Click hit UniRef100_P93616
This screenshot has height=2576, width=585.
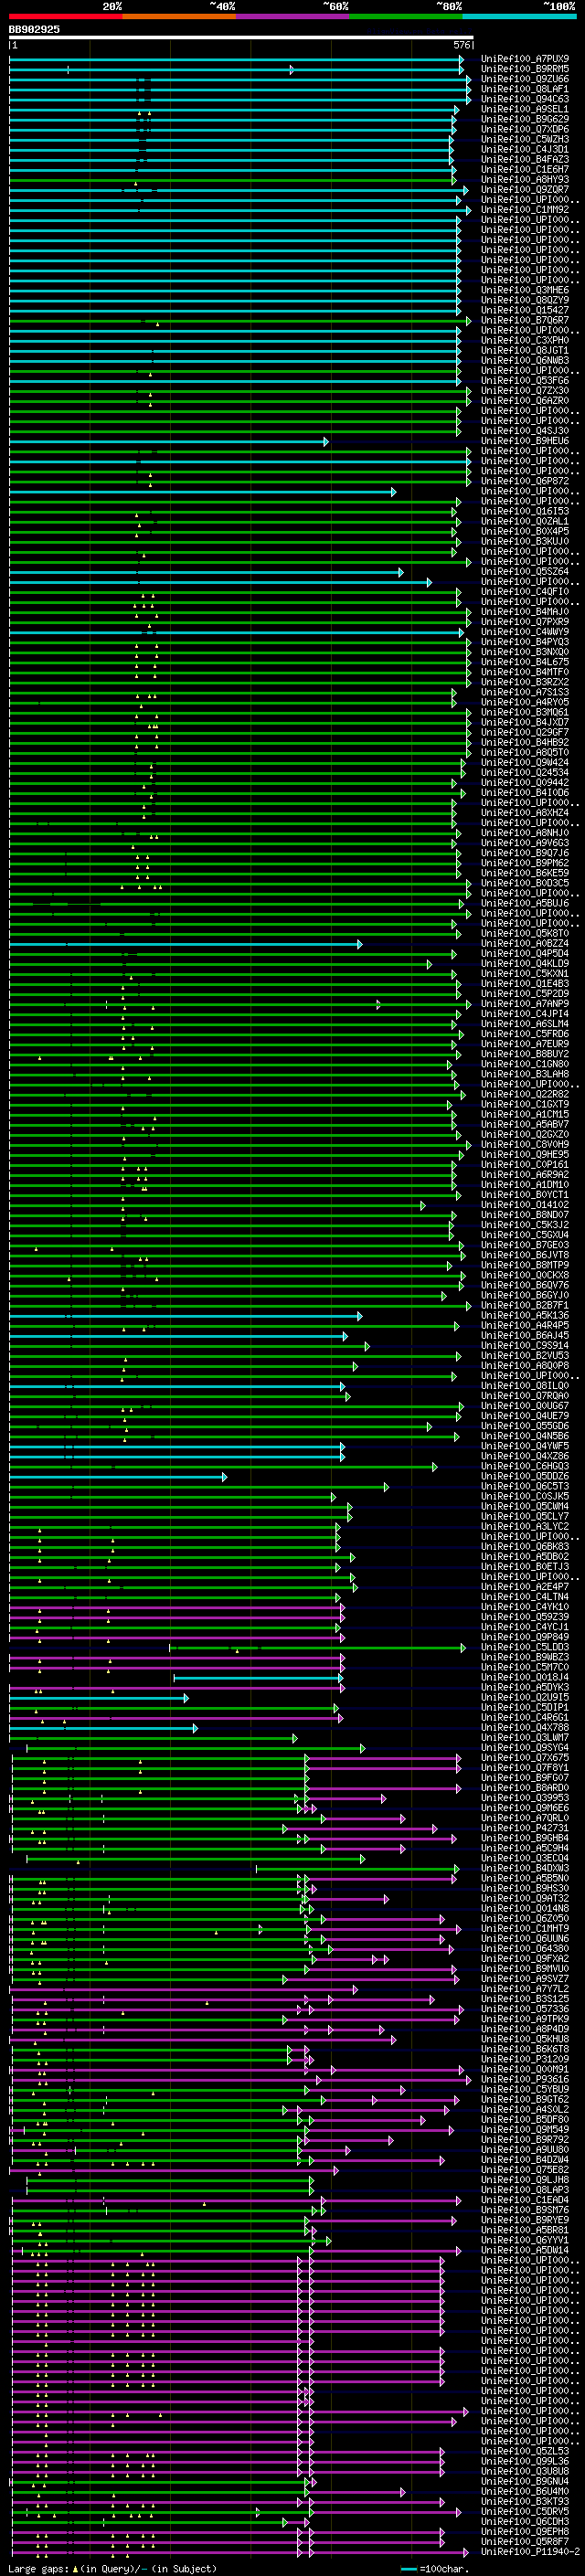(x=525, y=2079)
